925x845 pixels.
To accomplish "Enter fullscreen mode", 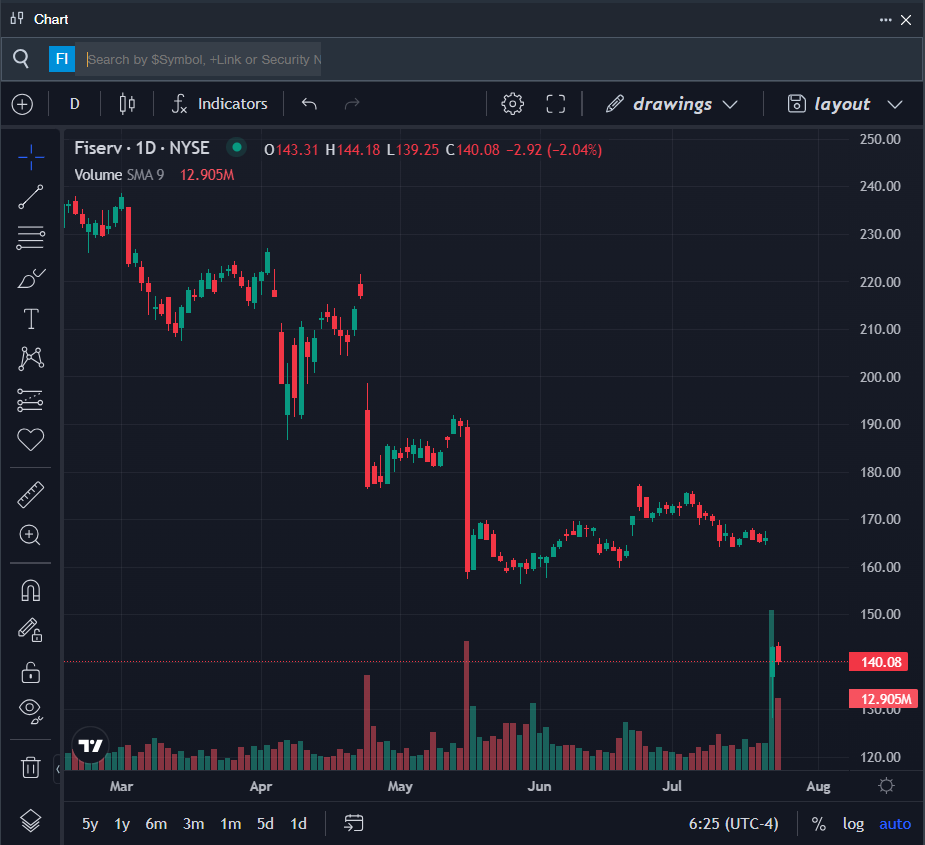I will (556, 104).
